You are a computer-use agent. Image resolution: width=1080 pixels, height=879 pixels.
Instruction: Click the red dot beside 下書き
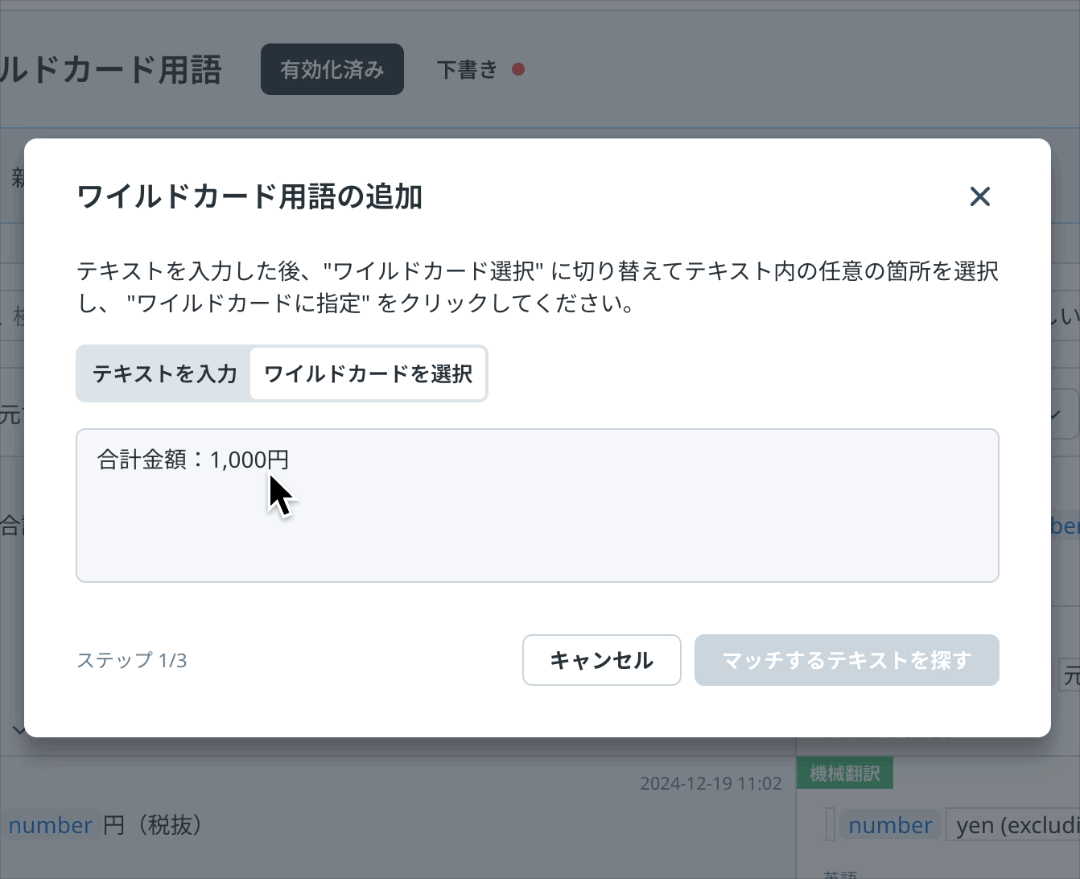click(x=518, y=70)
